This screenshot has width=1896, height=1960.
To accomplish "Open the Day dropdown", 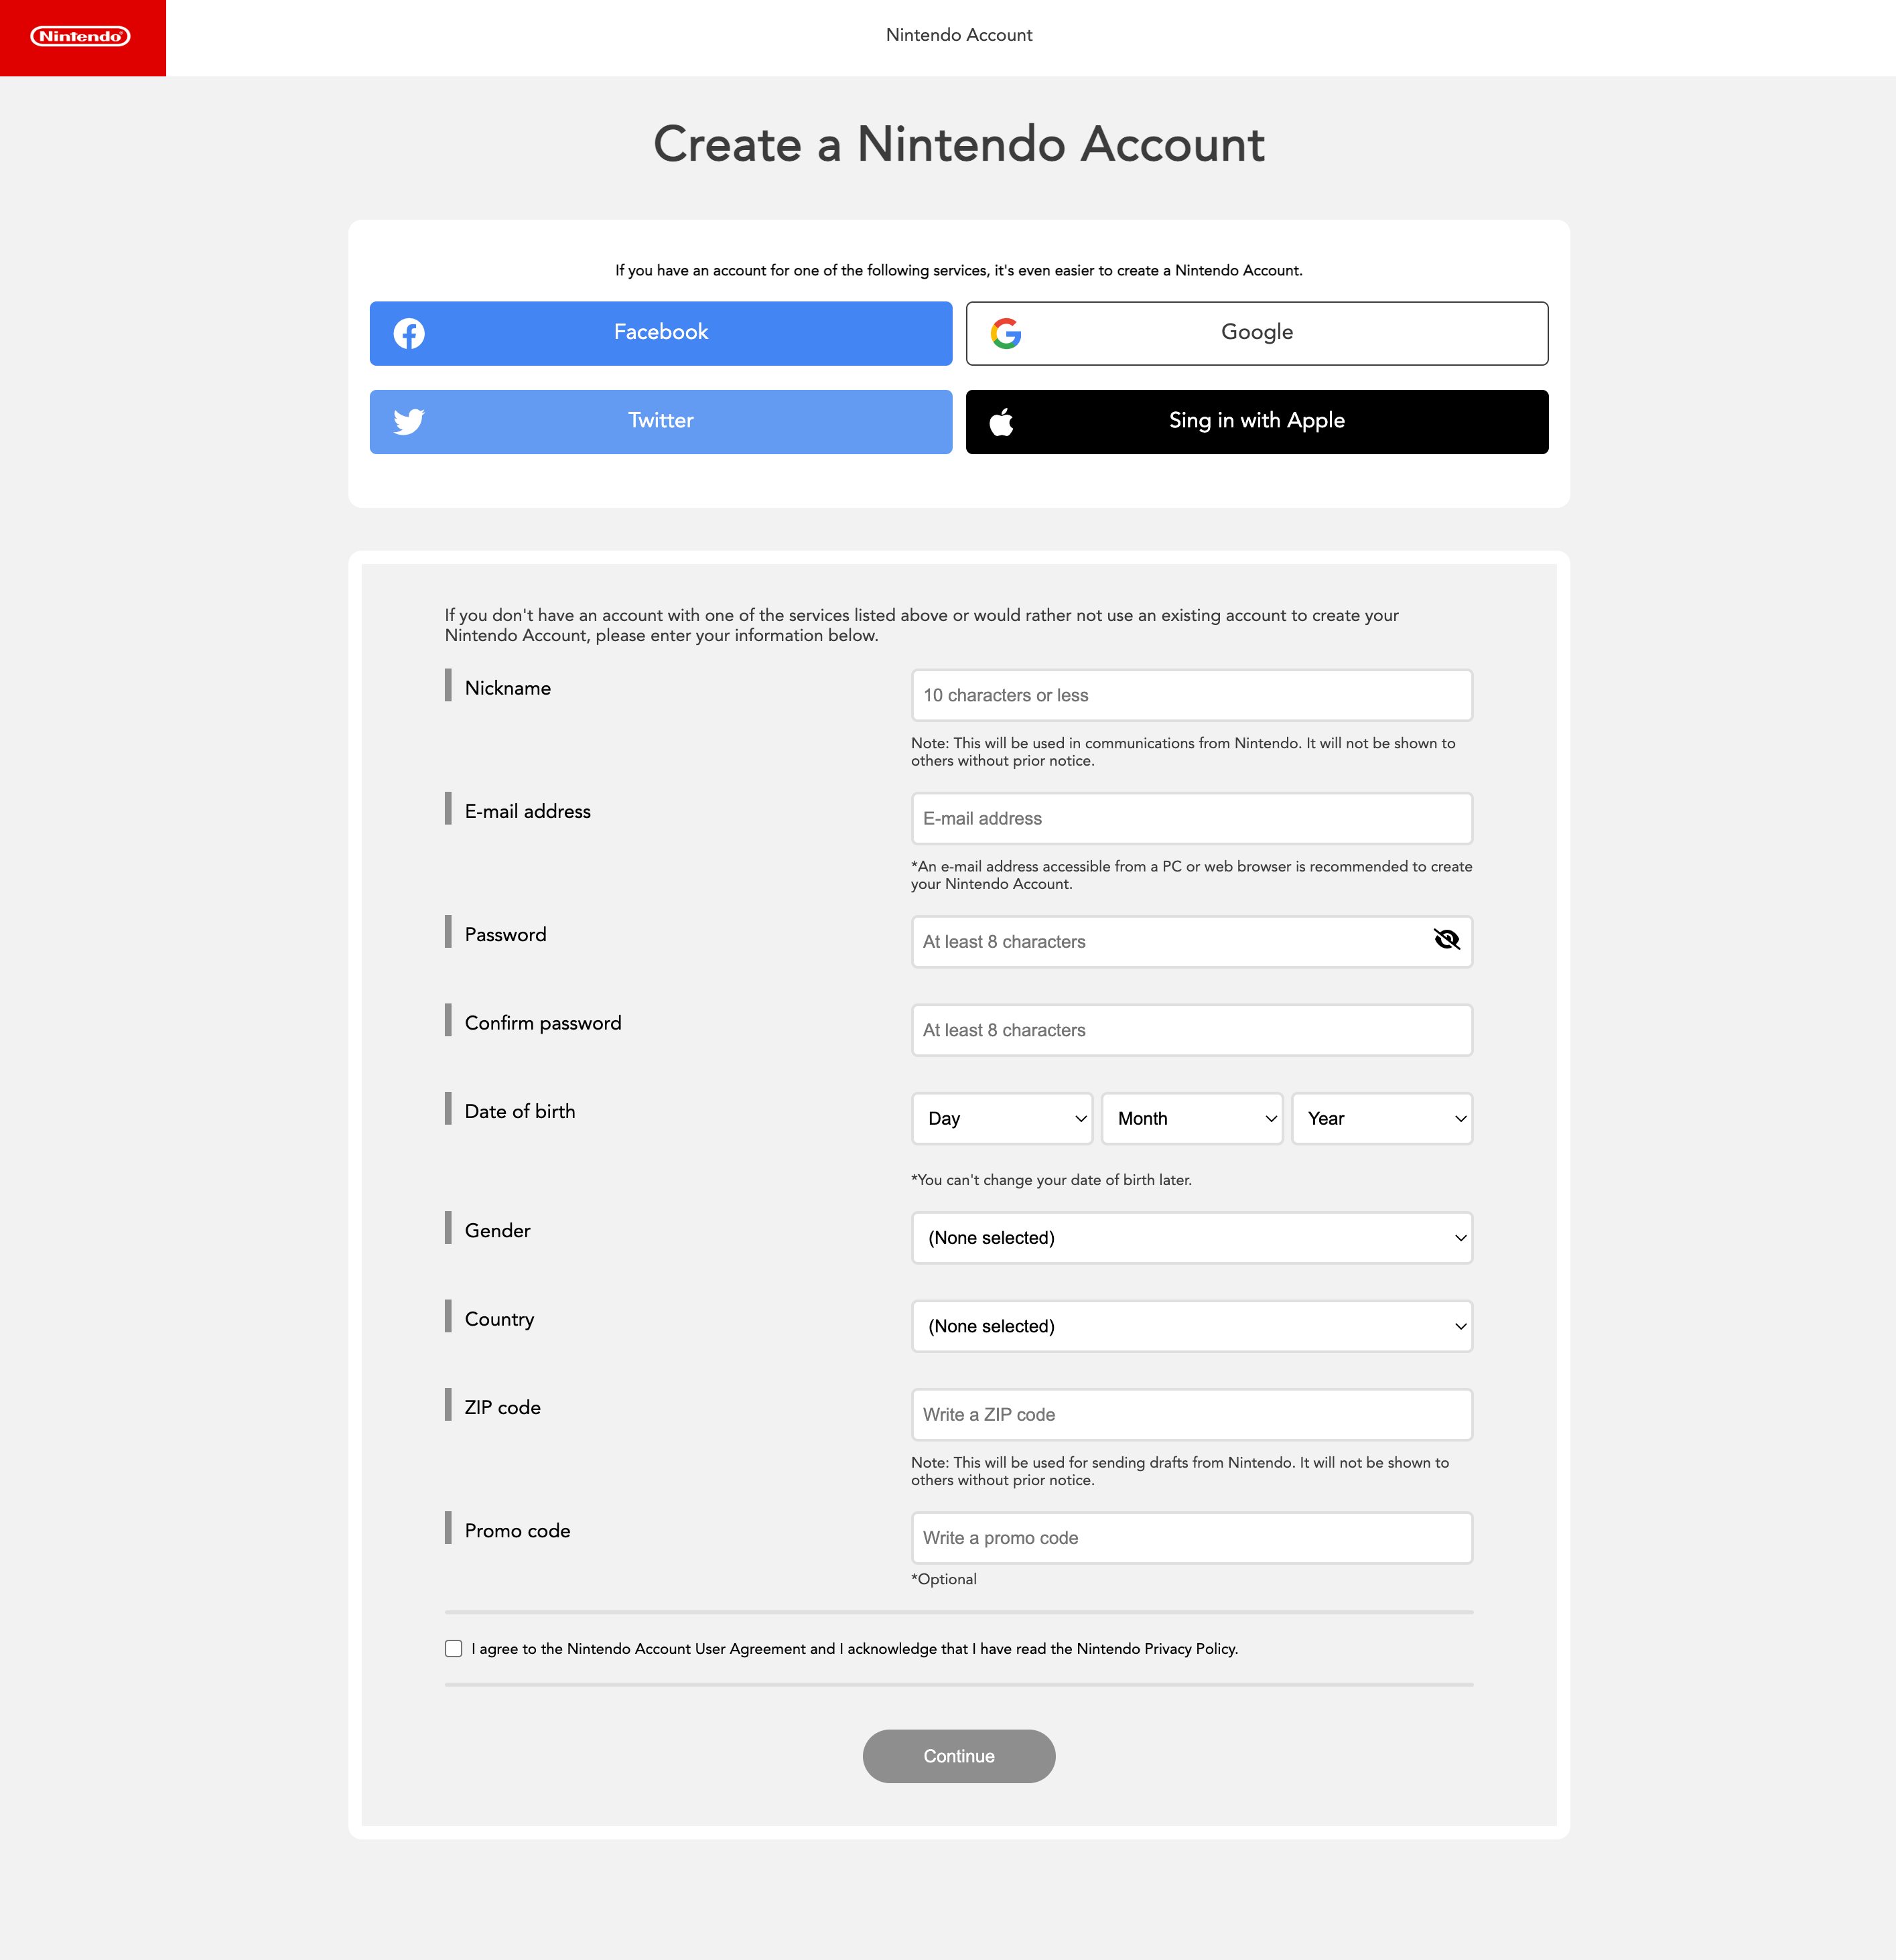I will click(1002, 1118).
